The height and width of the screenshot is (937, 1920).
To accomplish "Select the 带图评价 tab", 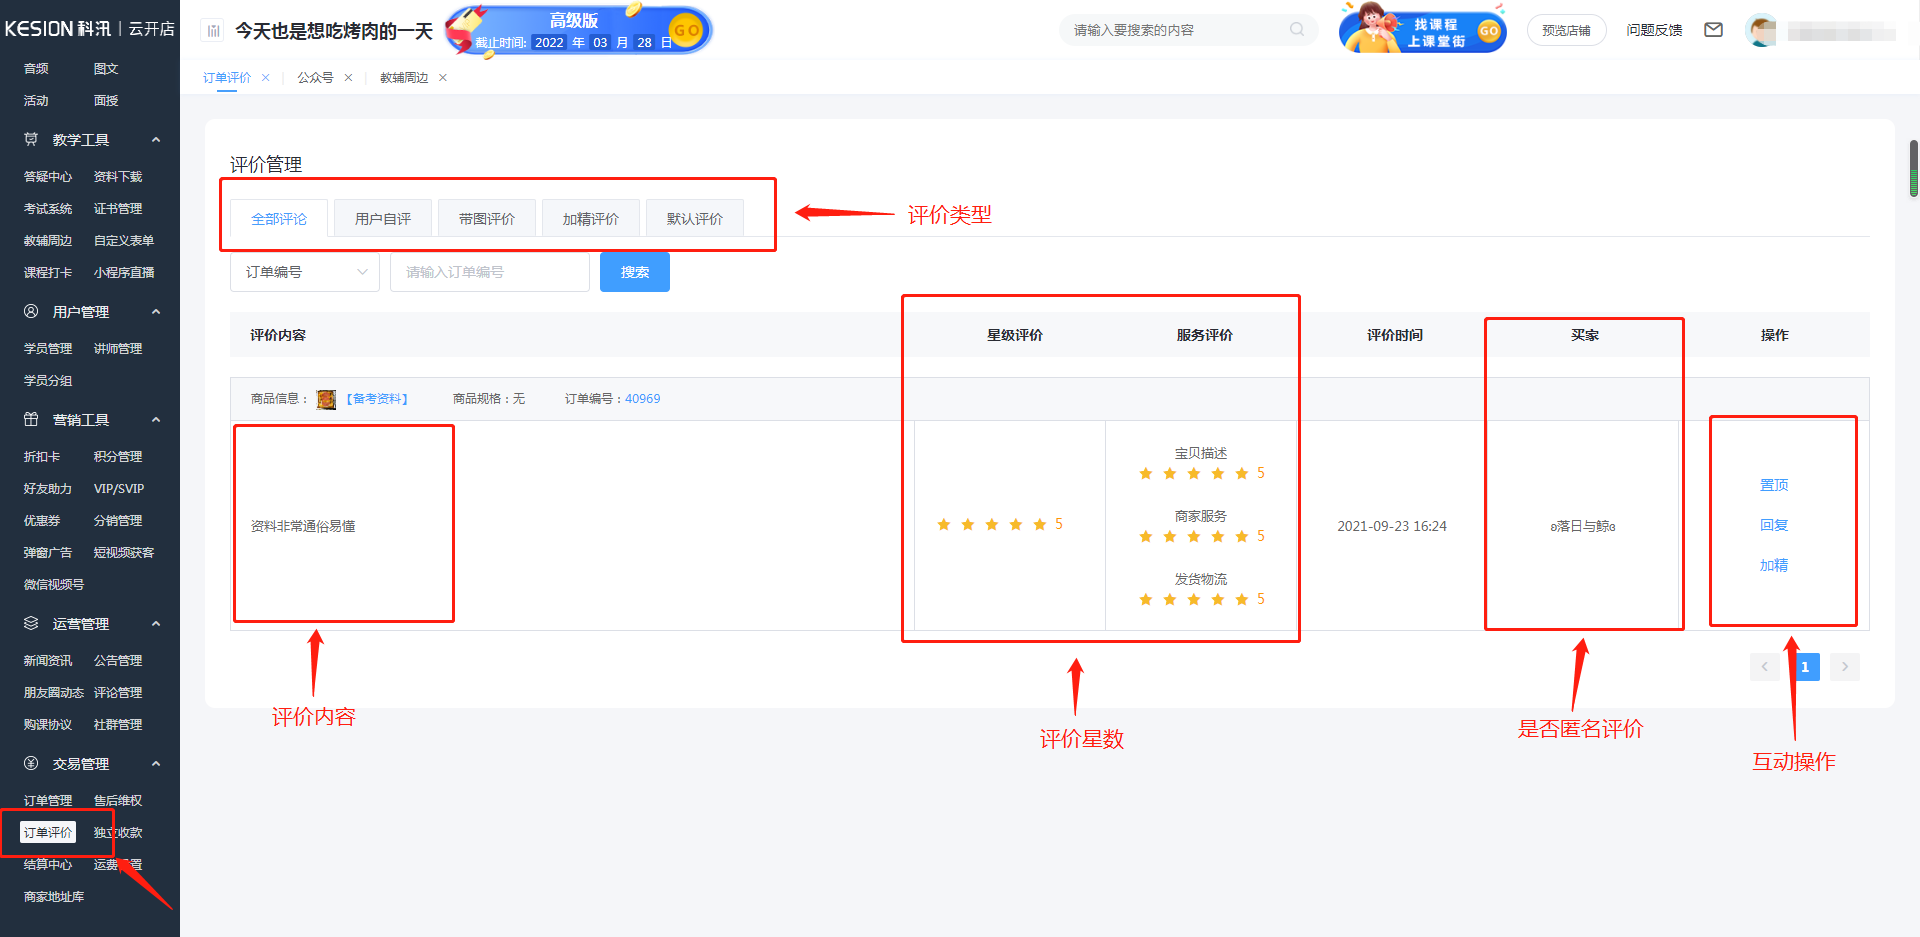I will click(x=487, y=219).
